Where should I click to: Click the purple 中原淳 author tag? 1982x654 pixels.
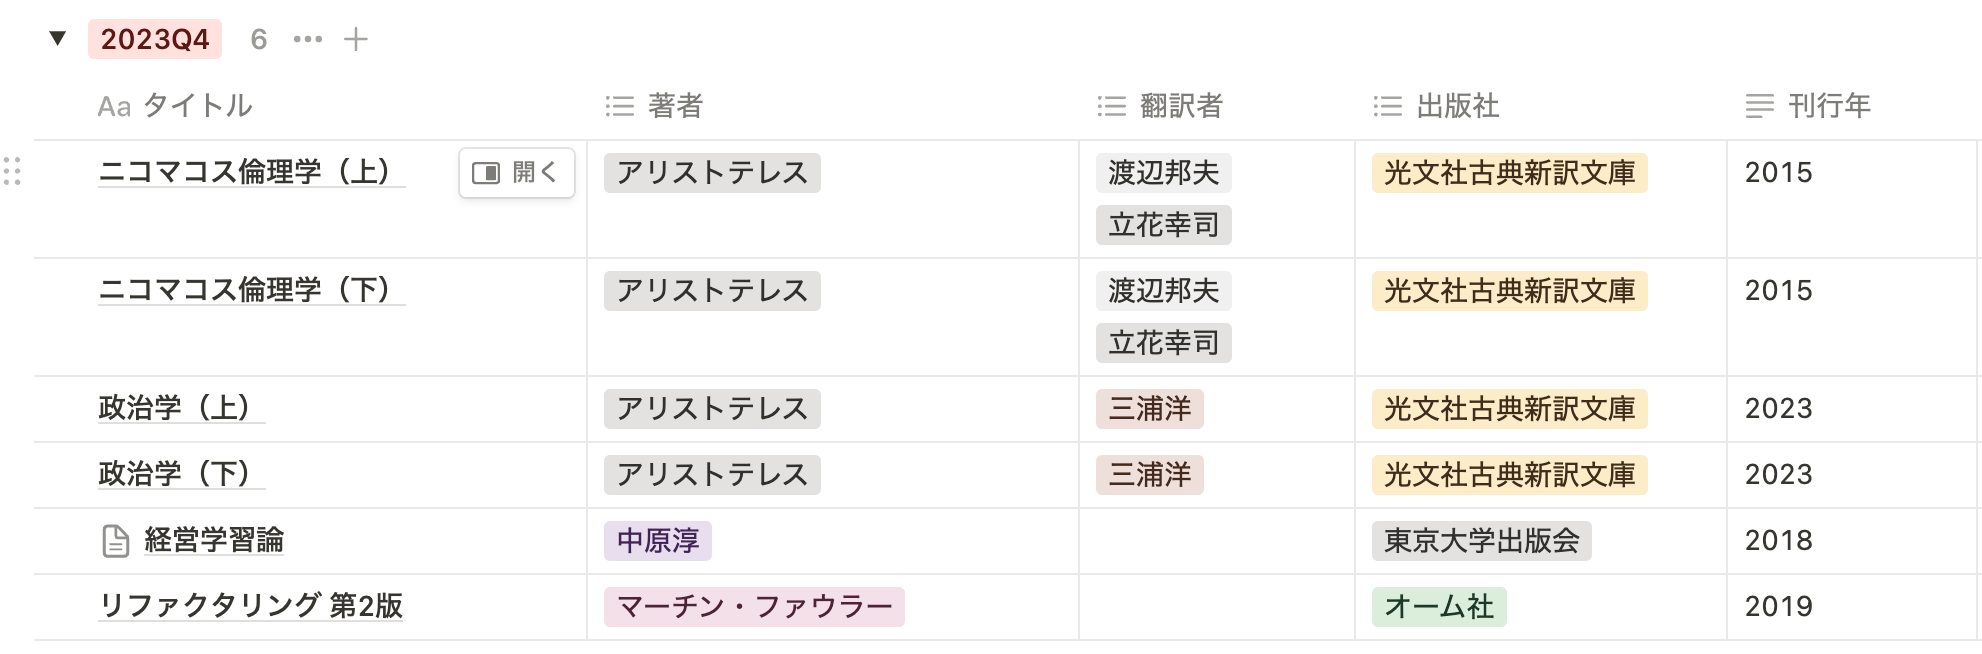[x=658, y=541]
